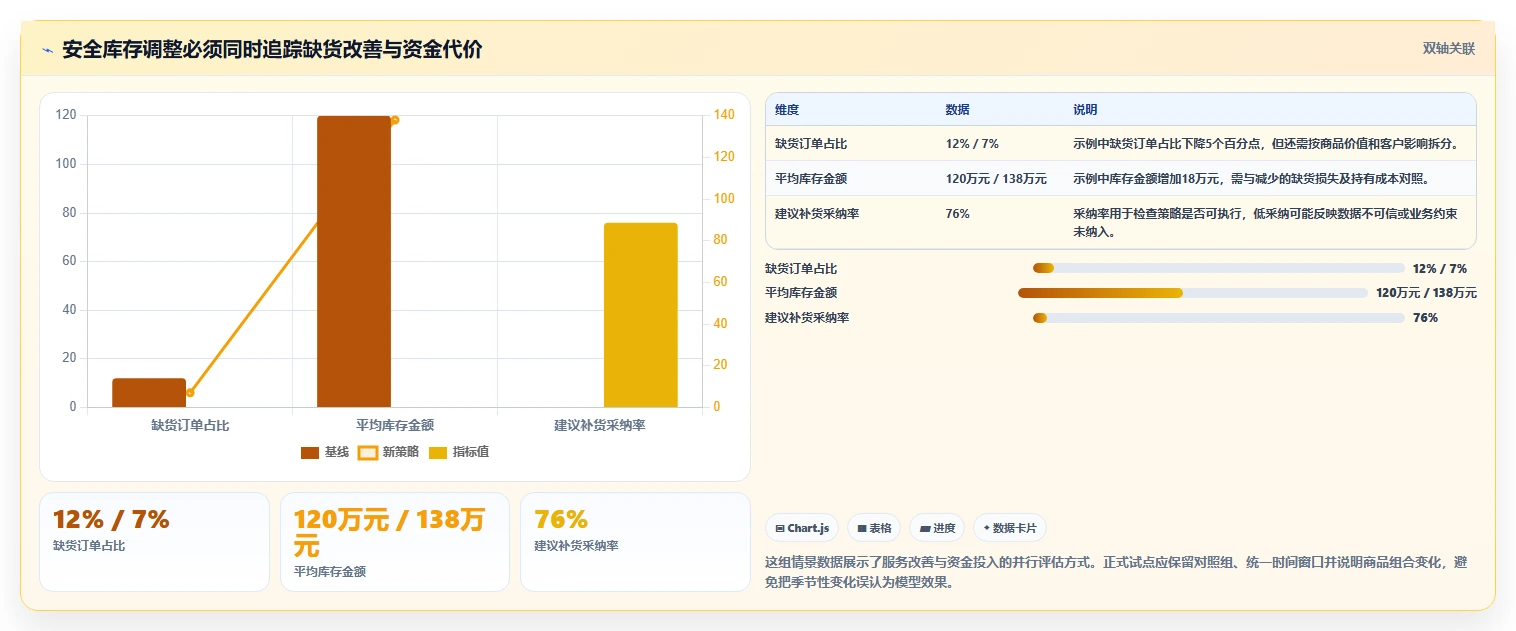Click the 76% table data cell
Screen dimensions: 1516x631
pyautogui.click(x=957, y=214)
